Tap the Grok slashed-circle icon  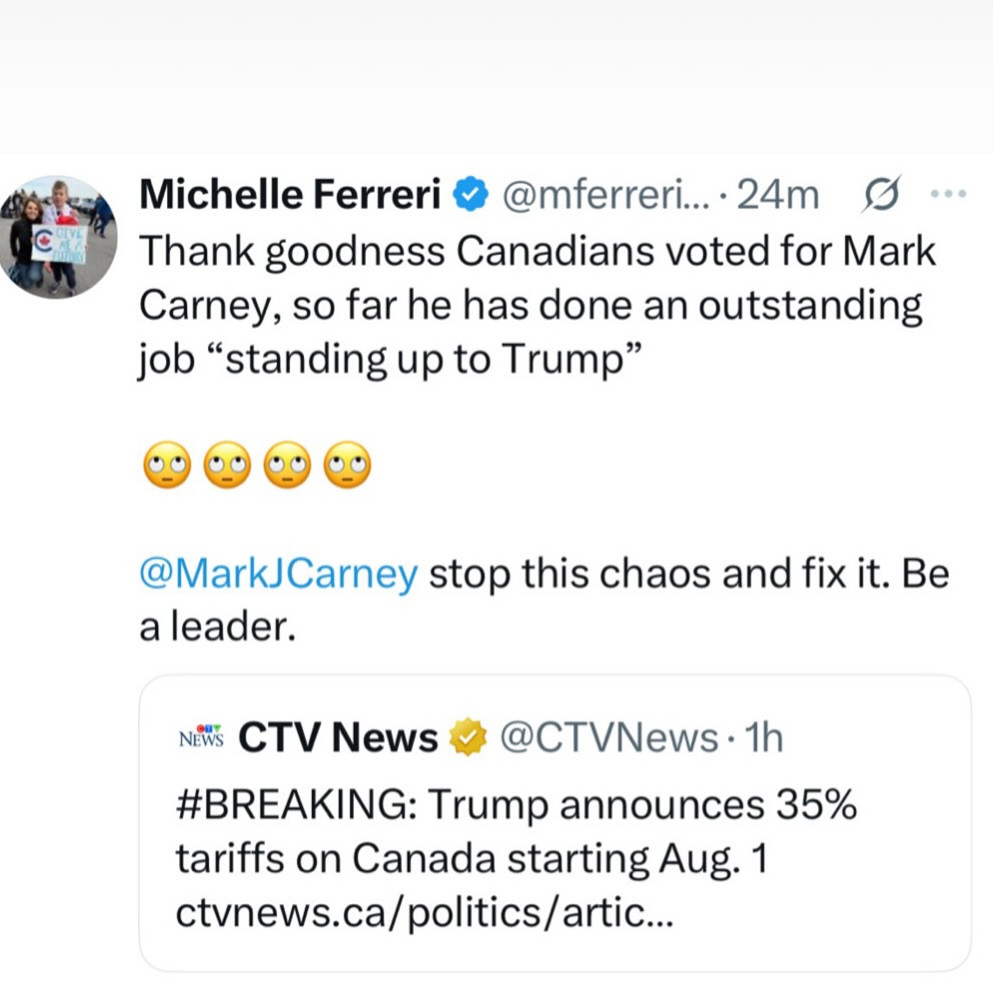click(x=881, y=193)
